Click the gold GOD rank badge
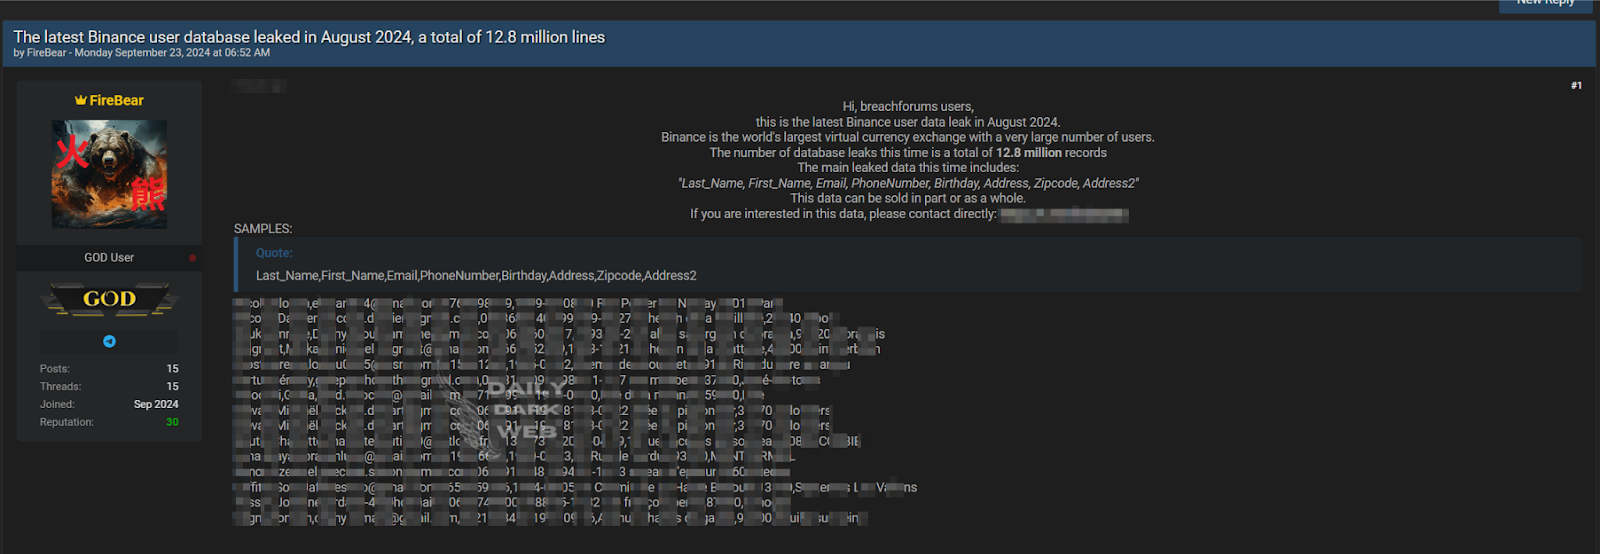Screen dimensions: 1600x554 [x=109, y=299]
